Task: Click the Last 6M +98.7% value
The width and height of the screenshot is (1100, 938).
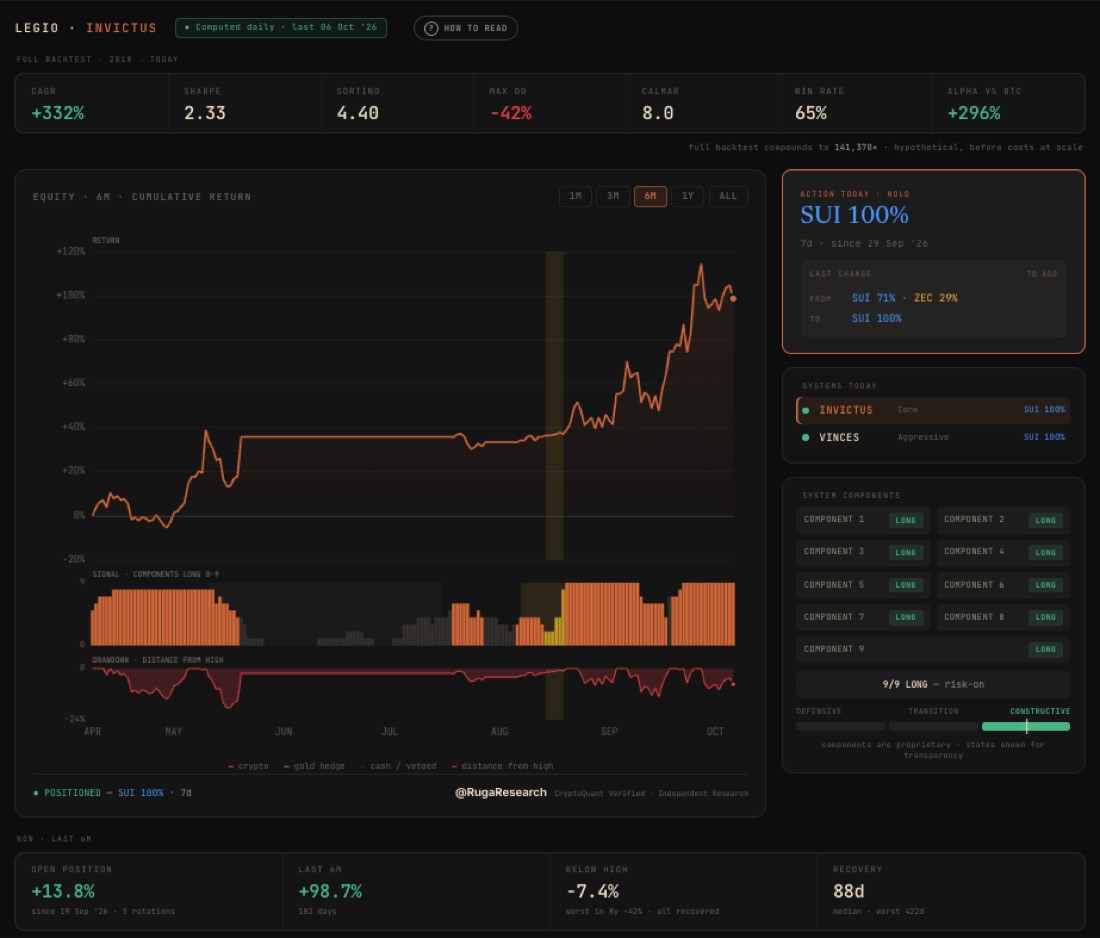Action: pyautogui.click(x=330, y=891)
